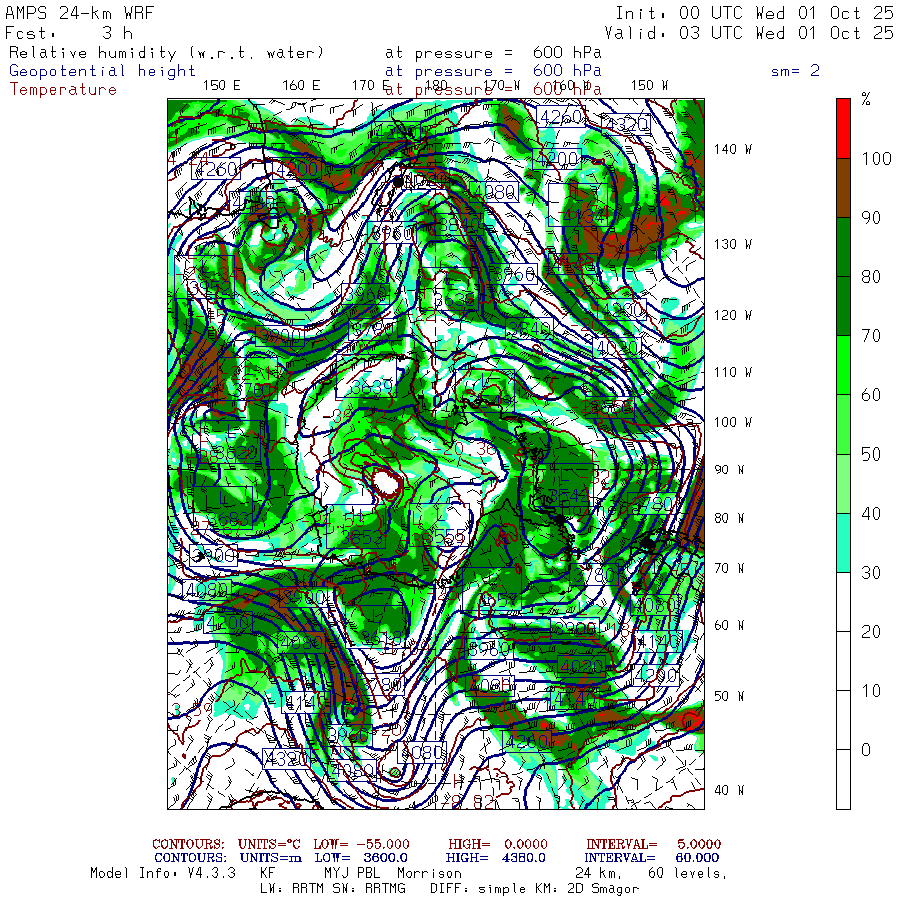The image size is (900, 900).
Task: Click the 'MYJ PBL' scheme text
Action: pos(352,873)
